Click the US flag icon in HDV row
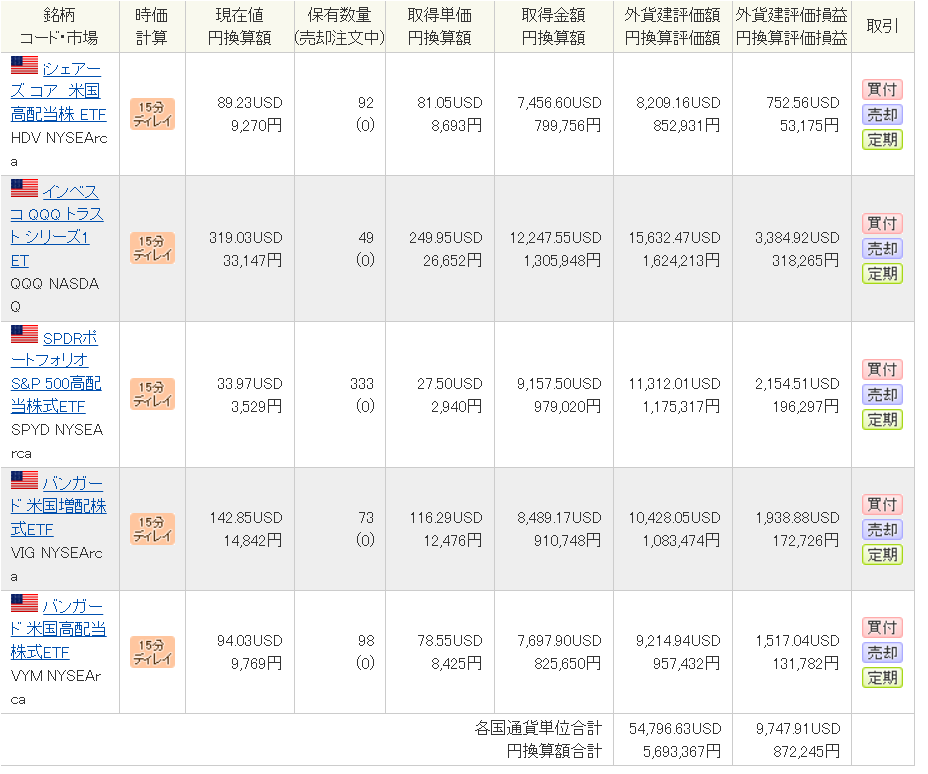Viewport: 928px width, 774px height. coord(24,66)
